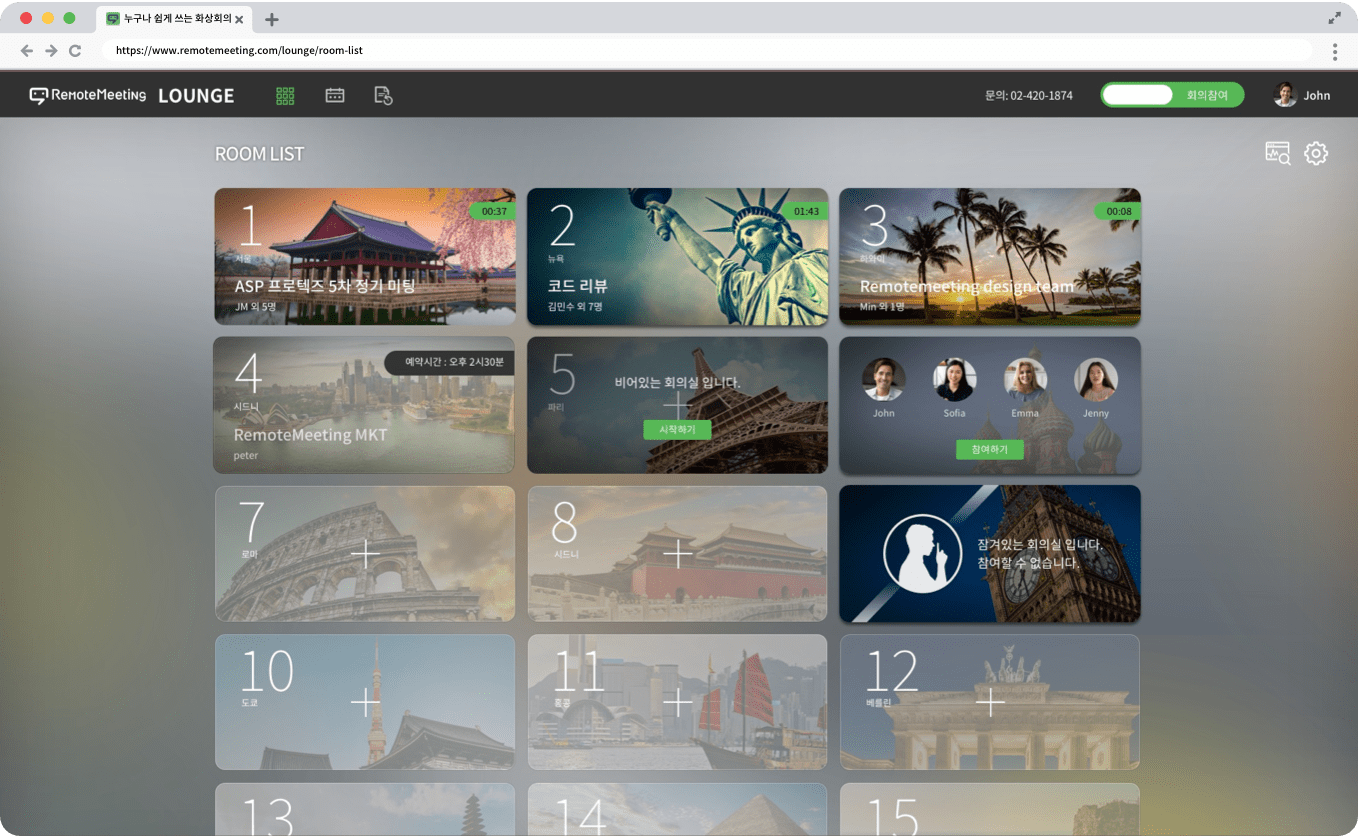
Task: Click the ROOM LIST heading
Action: 260,154
